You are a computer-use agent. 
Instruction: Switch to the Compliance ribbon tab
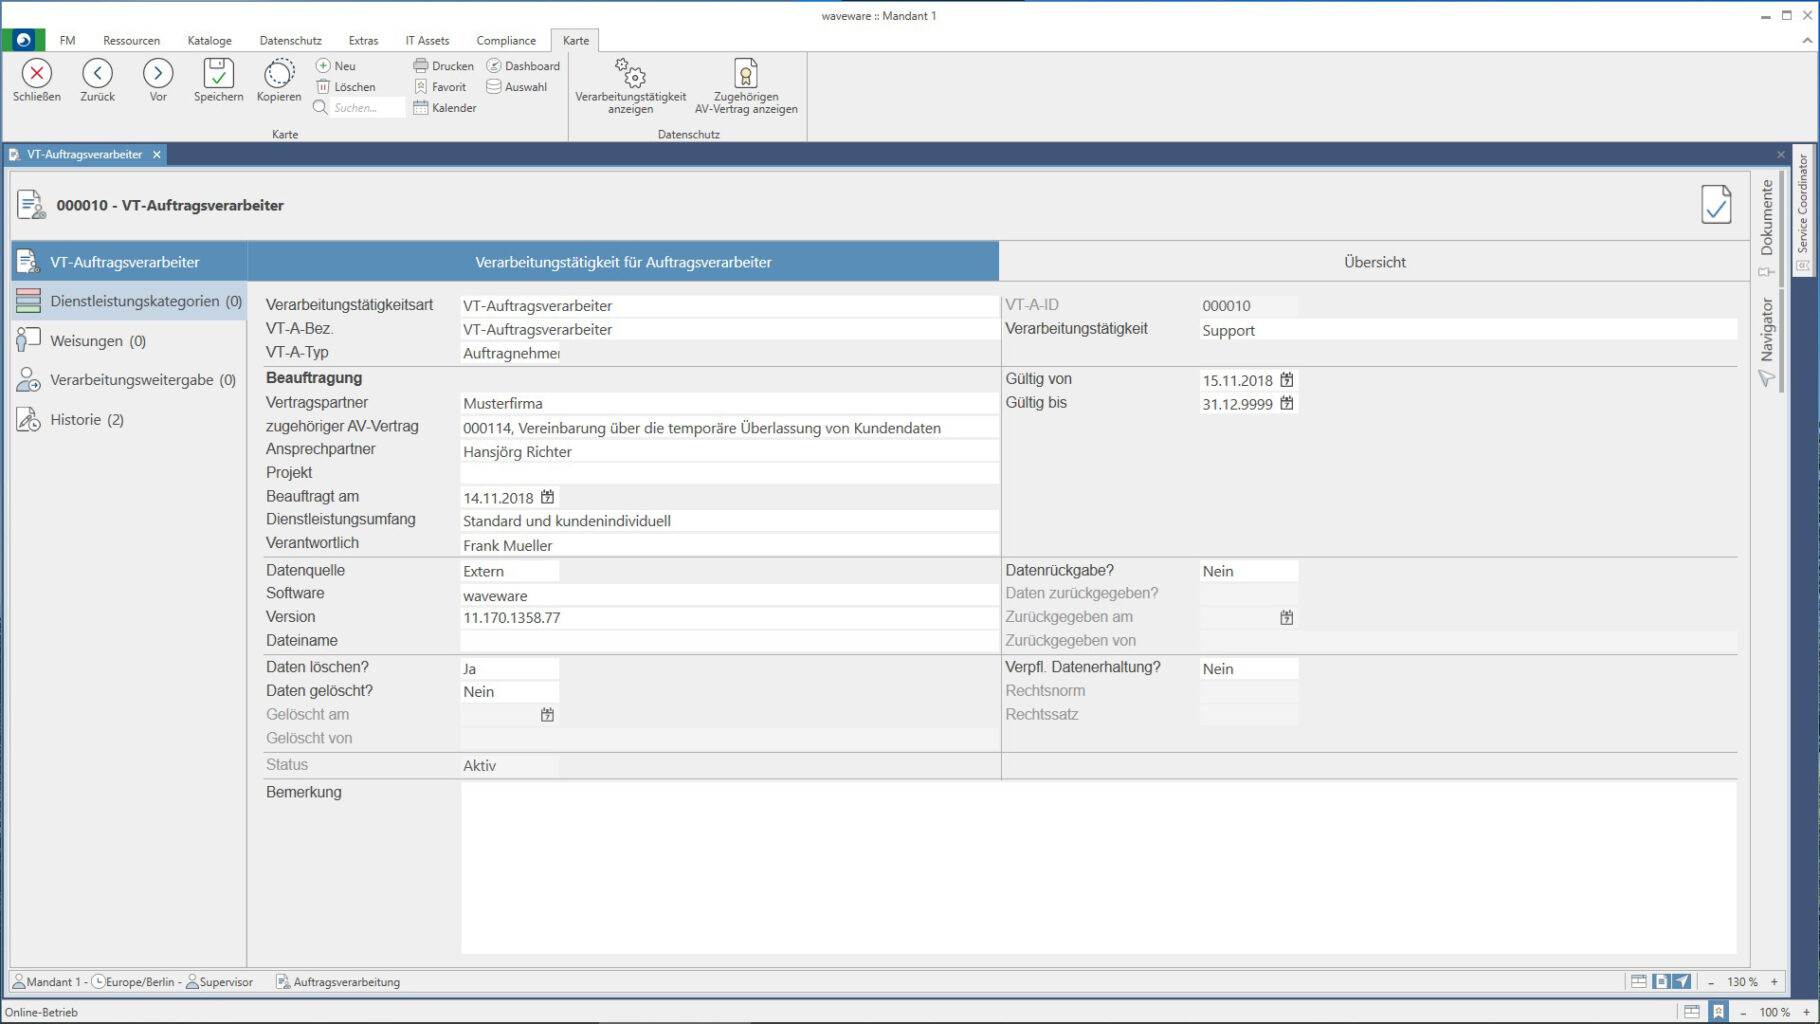505,41
